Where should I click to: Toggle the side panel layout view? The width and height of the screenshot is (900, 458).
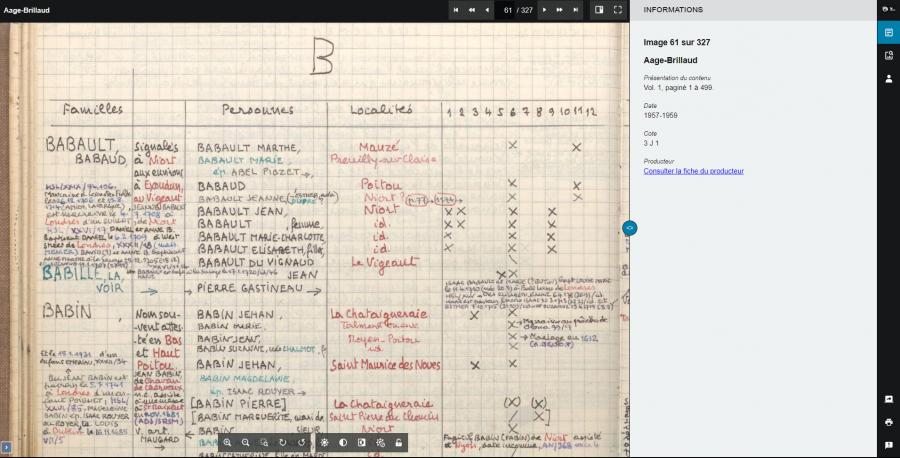pyautogui.click(x=599, y=10)
